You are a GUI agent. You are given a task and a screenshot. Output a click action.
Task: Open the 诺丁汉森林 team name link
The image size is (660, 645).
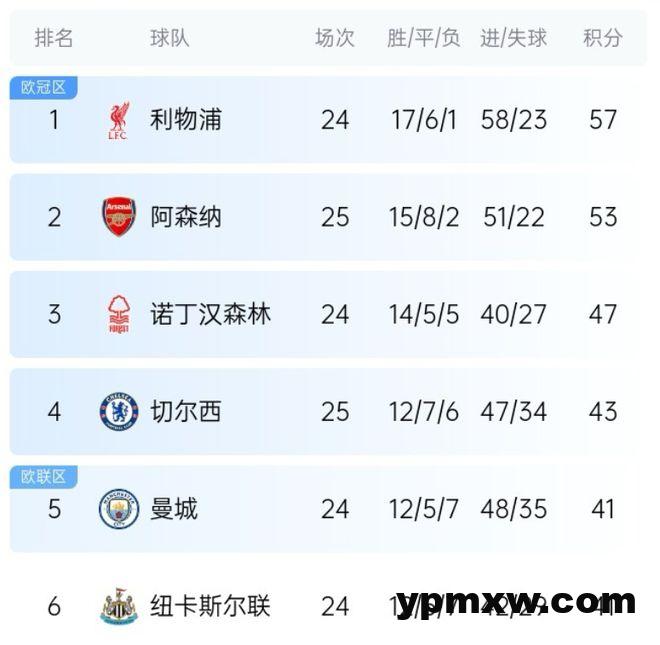click(x=210, y=314)
